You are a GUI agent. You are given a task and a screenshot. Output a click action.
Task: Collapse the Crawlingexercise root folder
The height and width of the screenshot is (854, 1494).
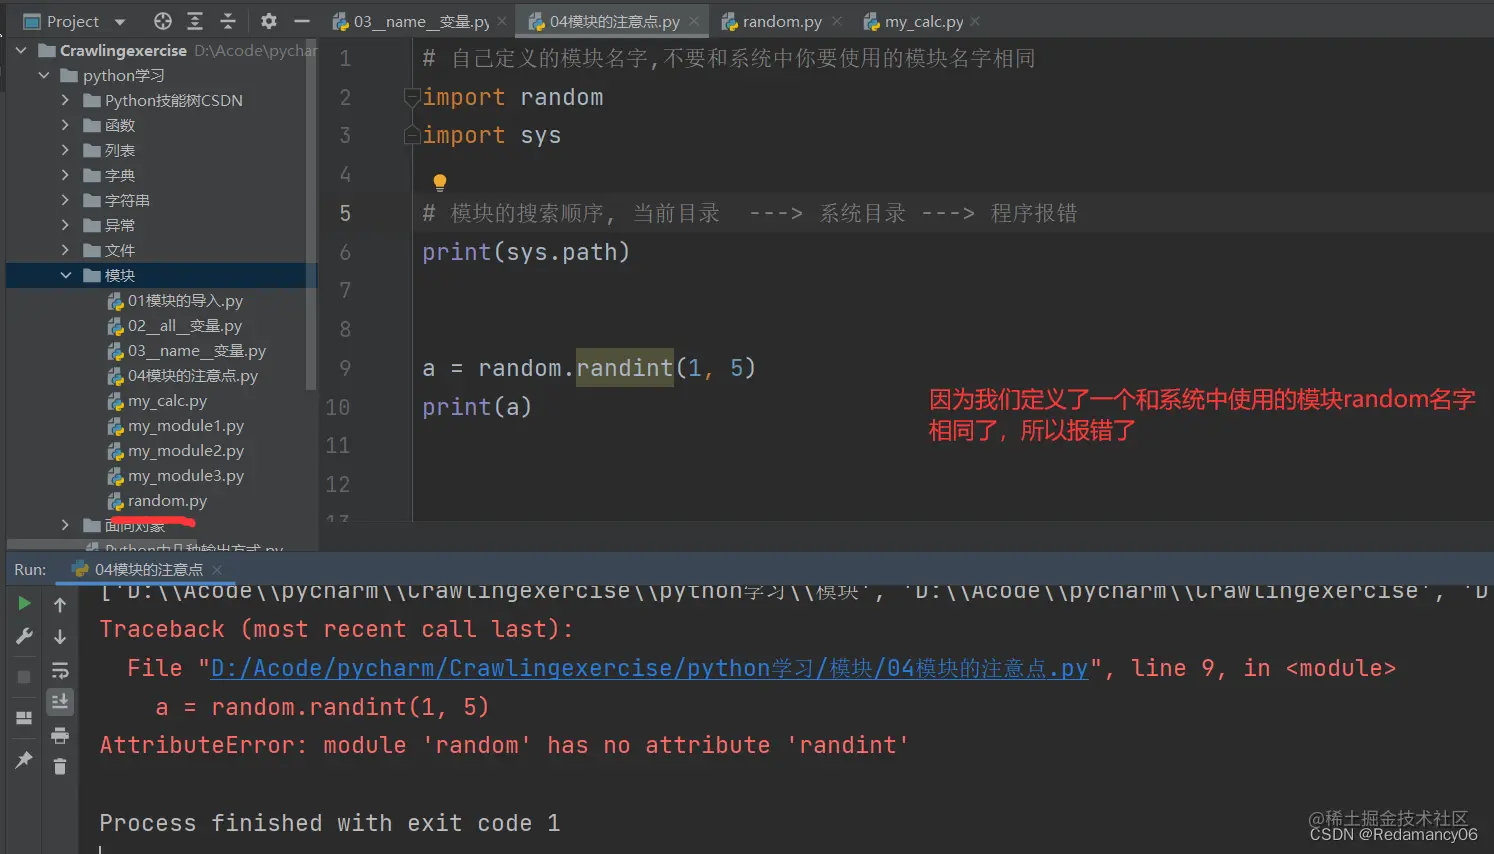[x=21, y=50]
